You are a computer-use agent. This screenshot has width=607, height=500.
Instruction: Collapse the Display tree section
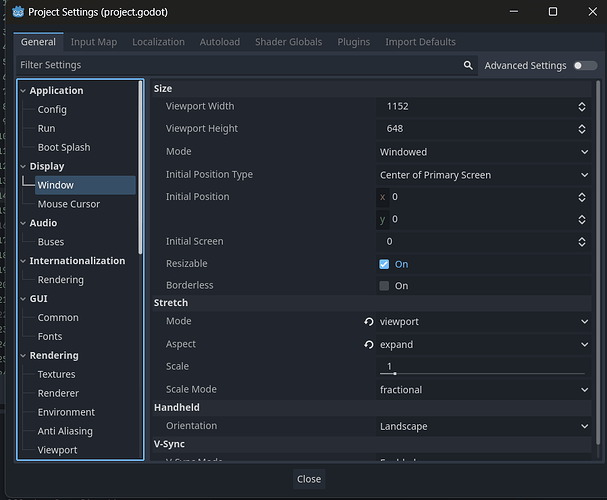(x=23, y=166)
